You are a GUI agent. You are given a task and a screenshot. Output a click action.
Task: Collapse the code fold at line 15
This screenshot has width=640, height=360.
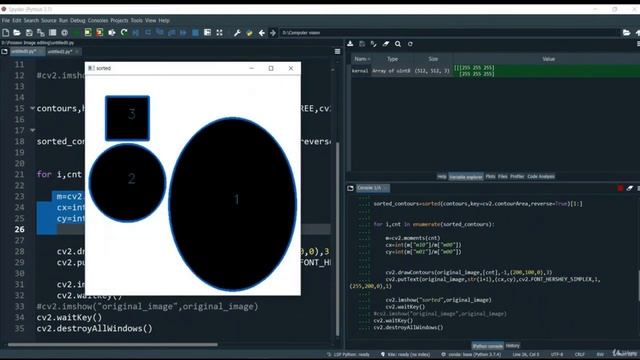(x=32, y=108)
